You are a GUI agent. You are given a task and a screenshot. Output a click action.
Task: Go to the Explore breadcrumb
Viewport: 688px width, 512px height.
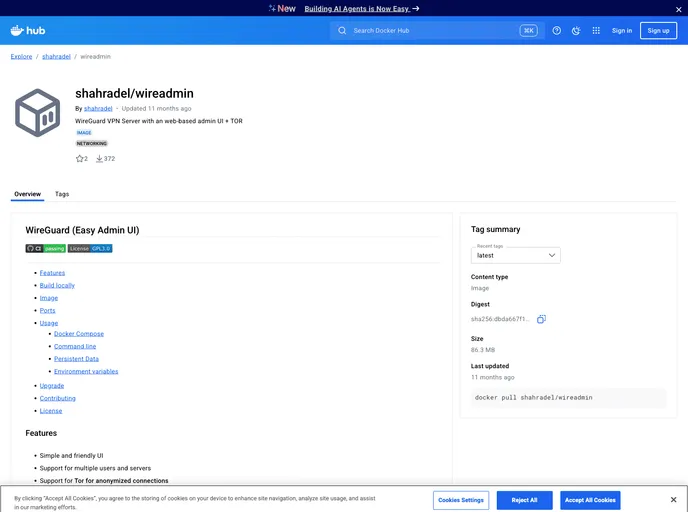pyautogui.click(x=22, y=57)
